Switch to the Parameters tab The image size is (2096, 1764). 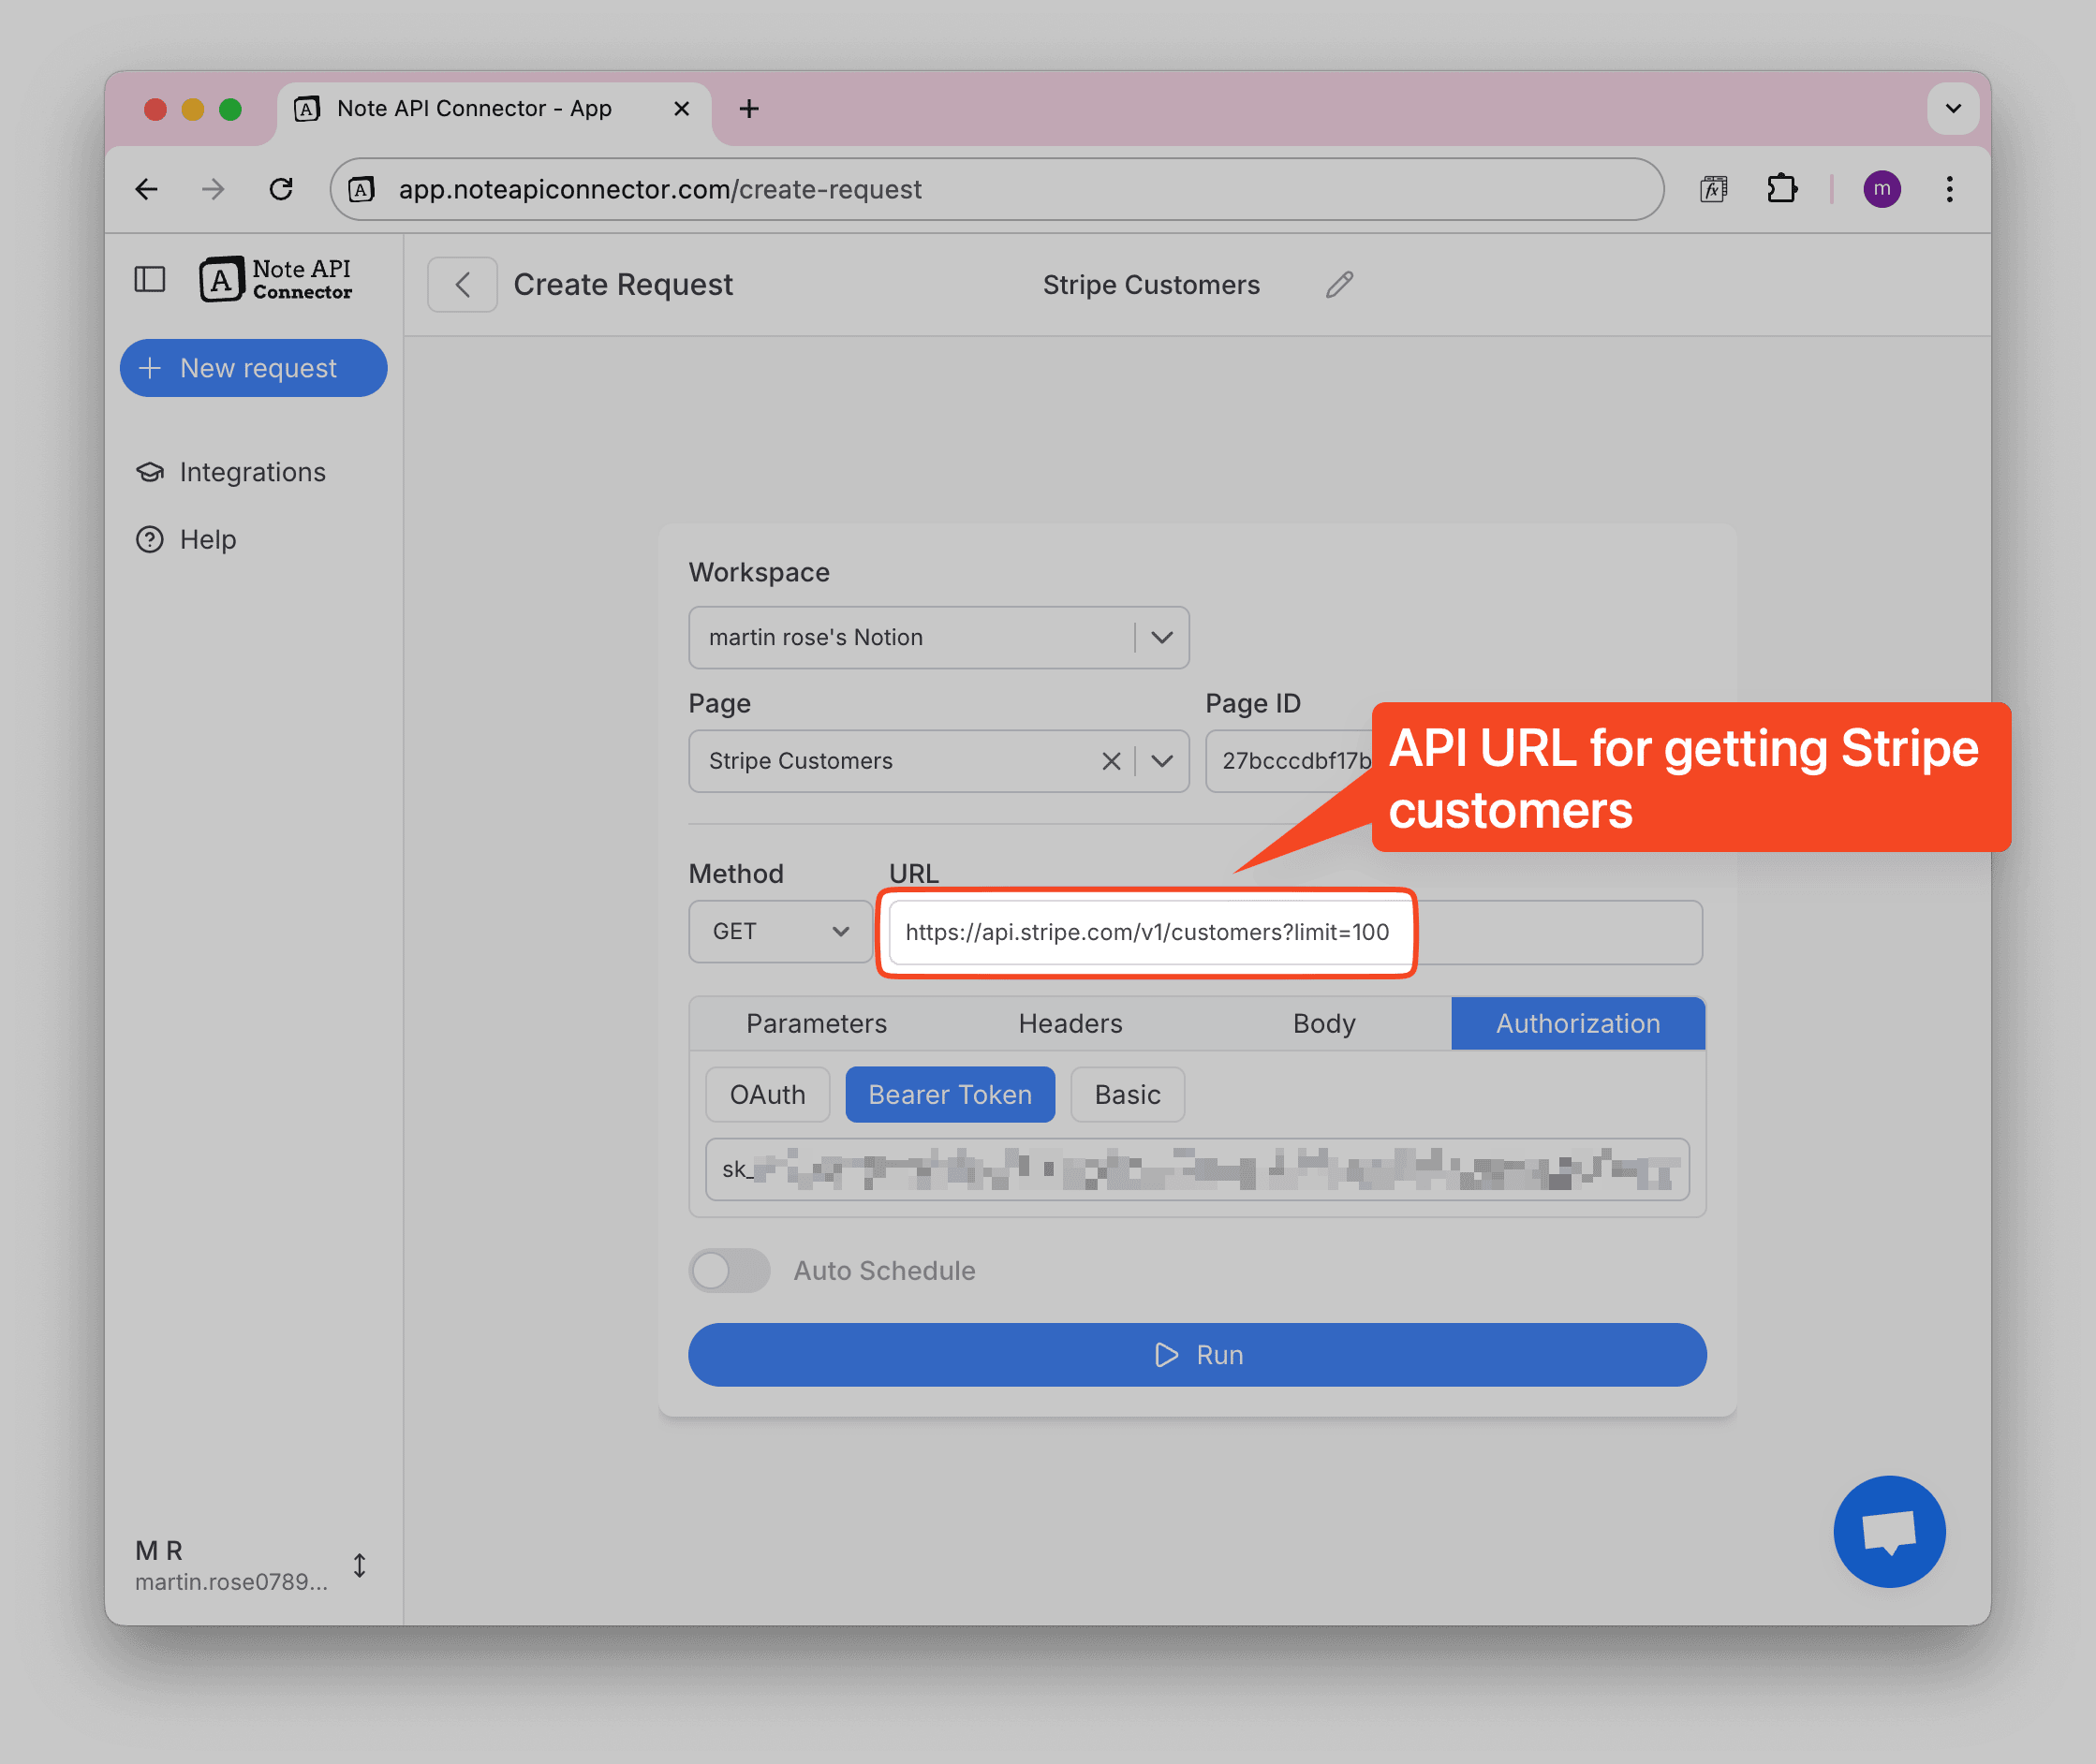click(816, 1023)
